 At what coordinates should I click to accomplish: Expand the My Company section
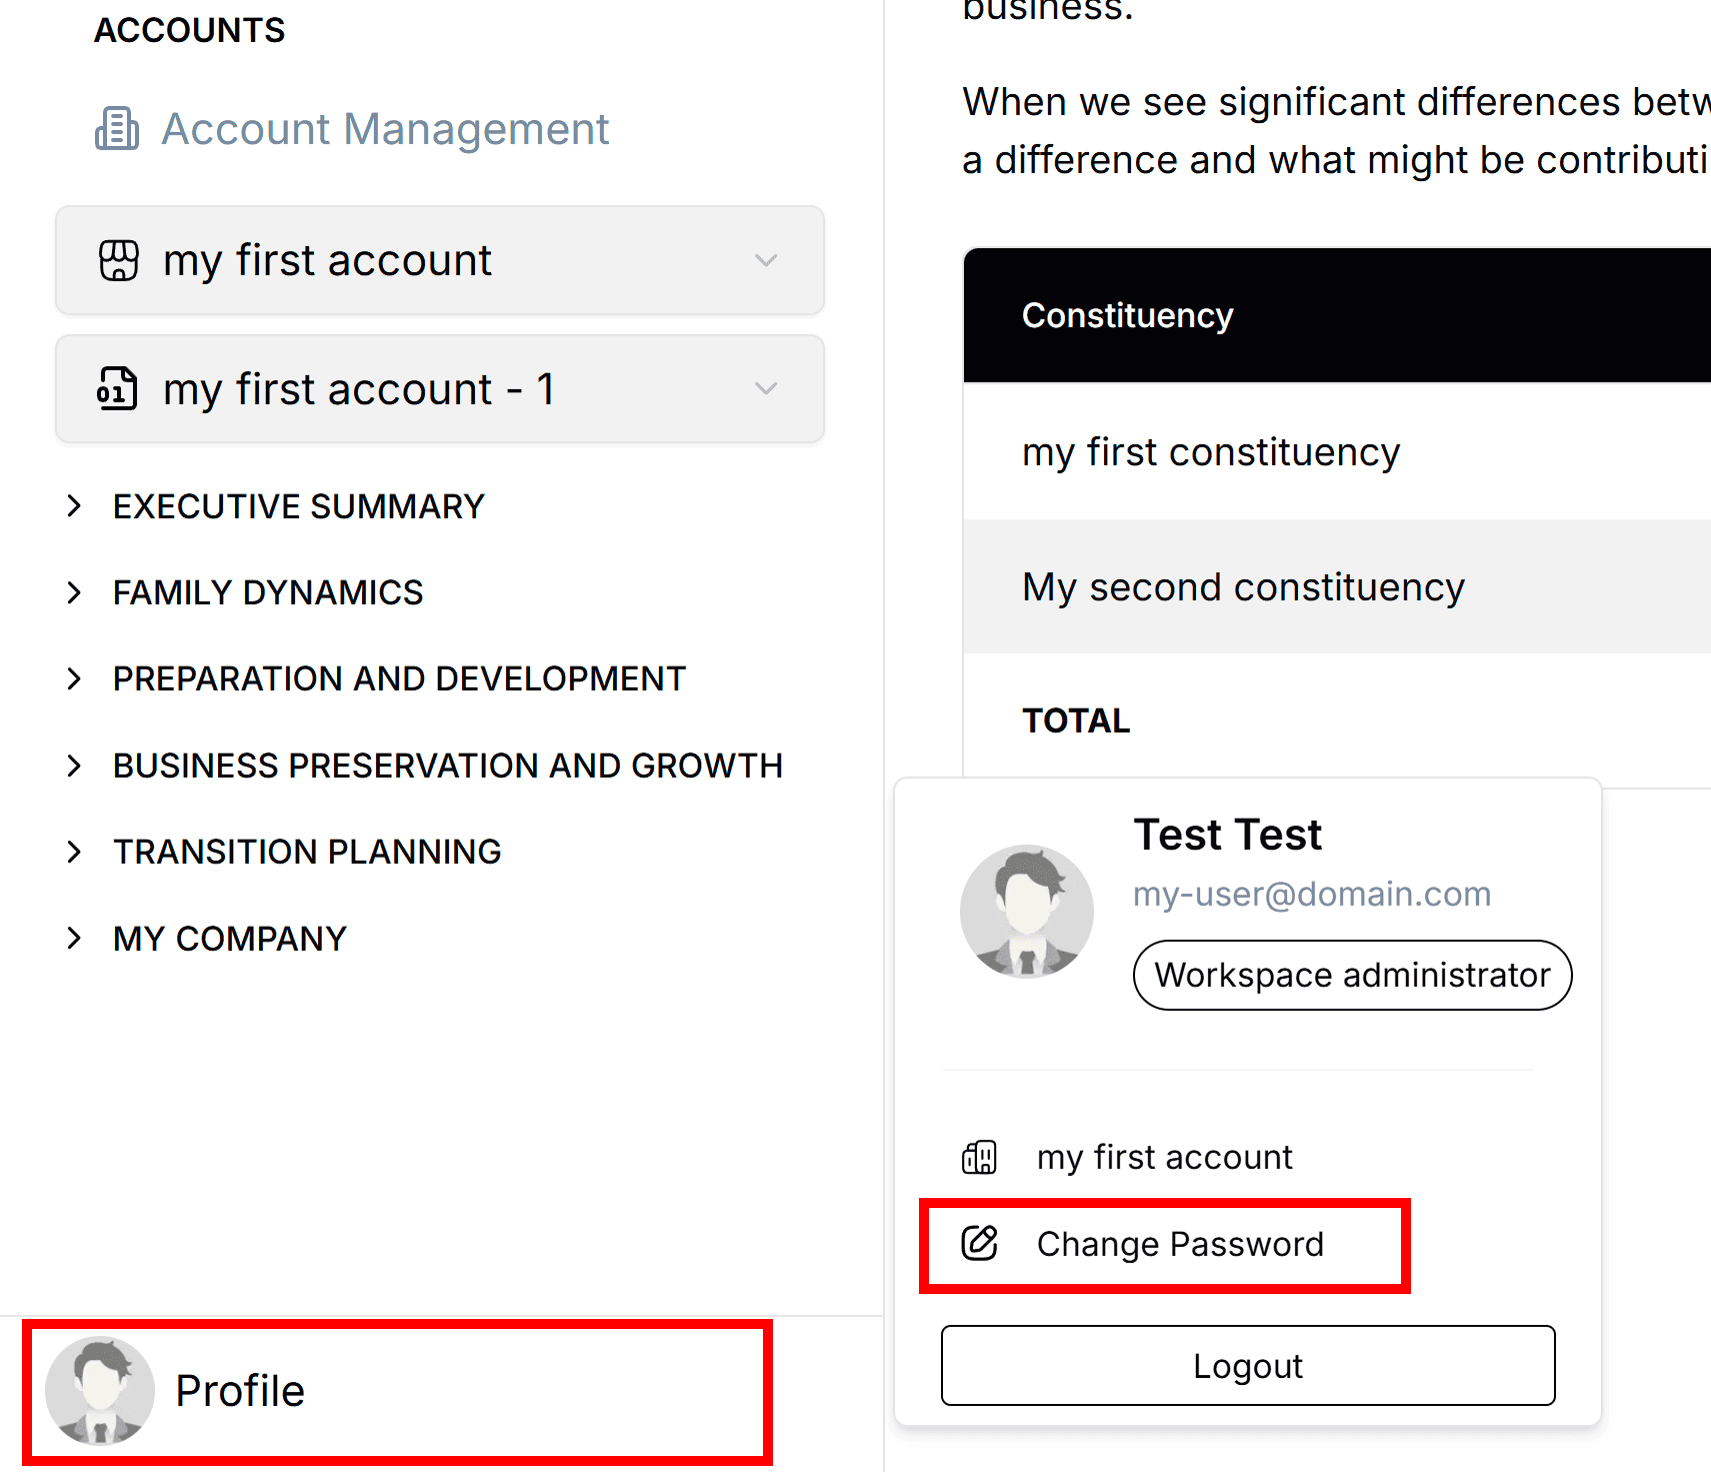click(x=74, y=938)
